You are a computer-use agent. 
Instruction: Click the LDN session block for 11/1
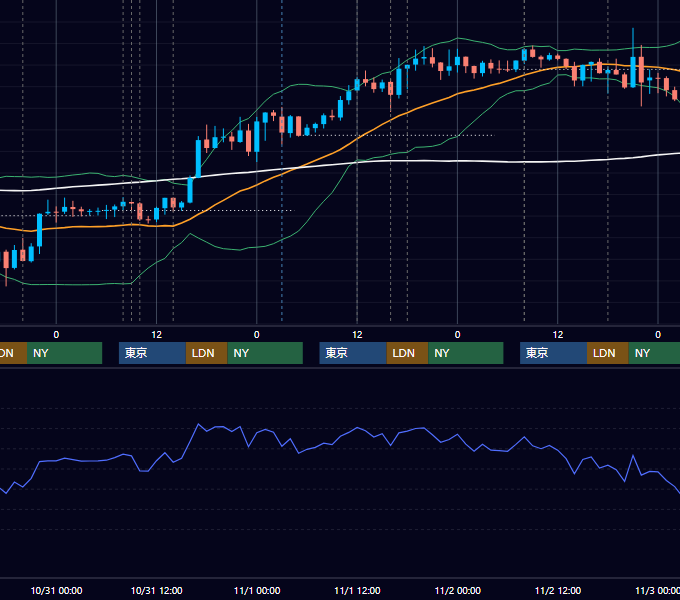pyautogui.click(x=407, y=353)
